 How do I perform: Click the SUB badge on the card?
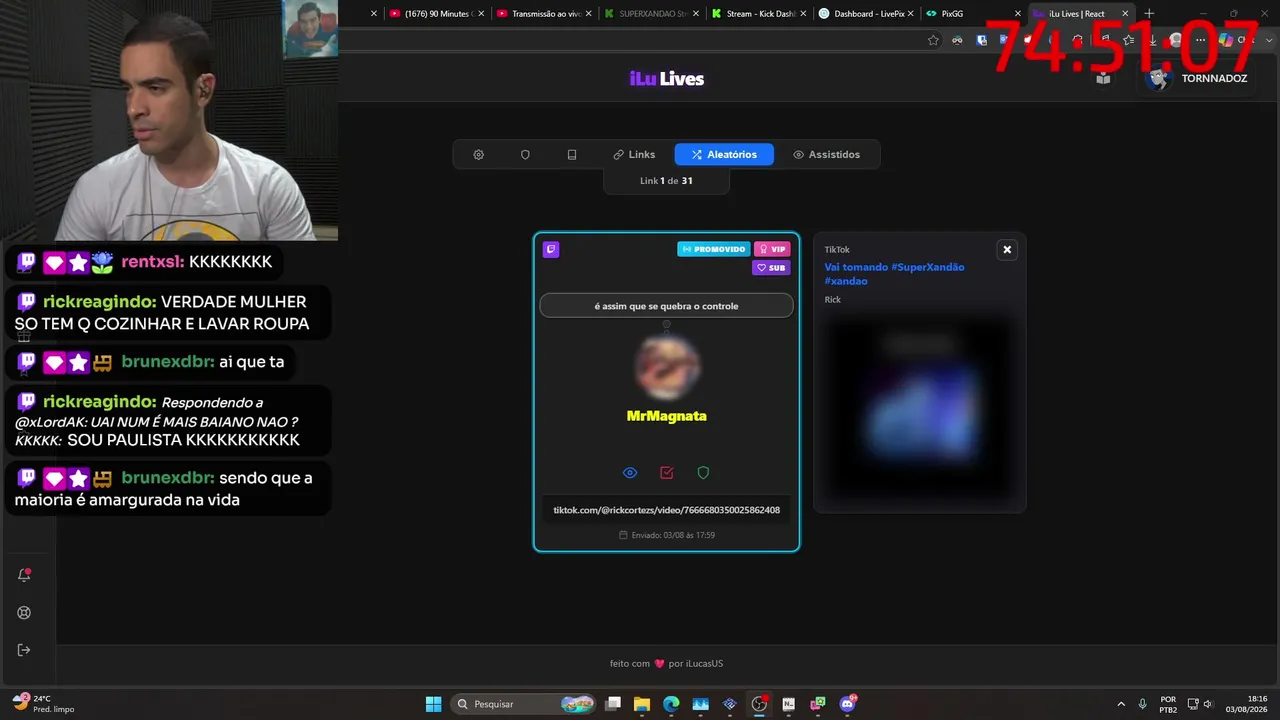771,268
